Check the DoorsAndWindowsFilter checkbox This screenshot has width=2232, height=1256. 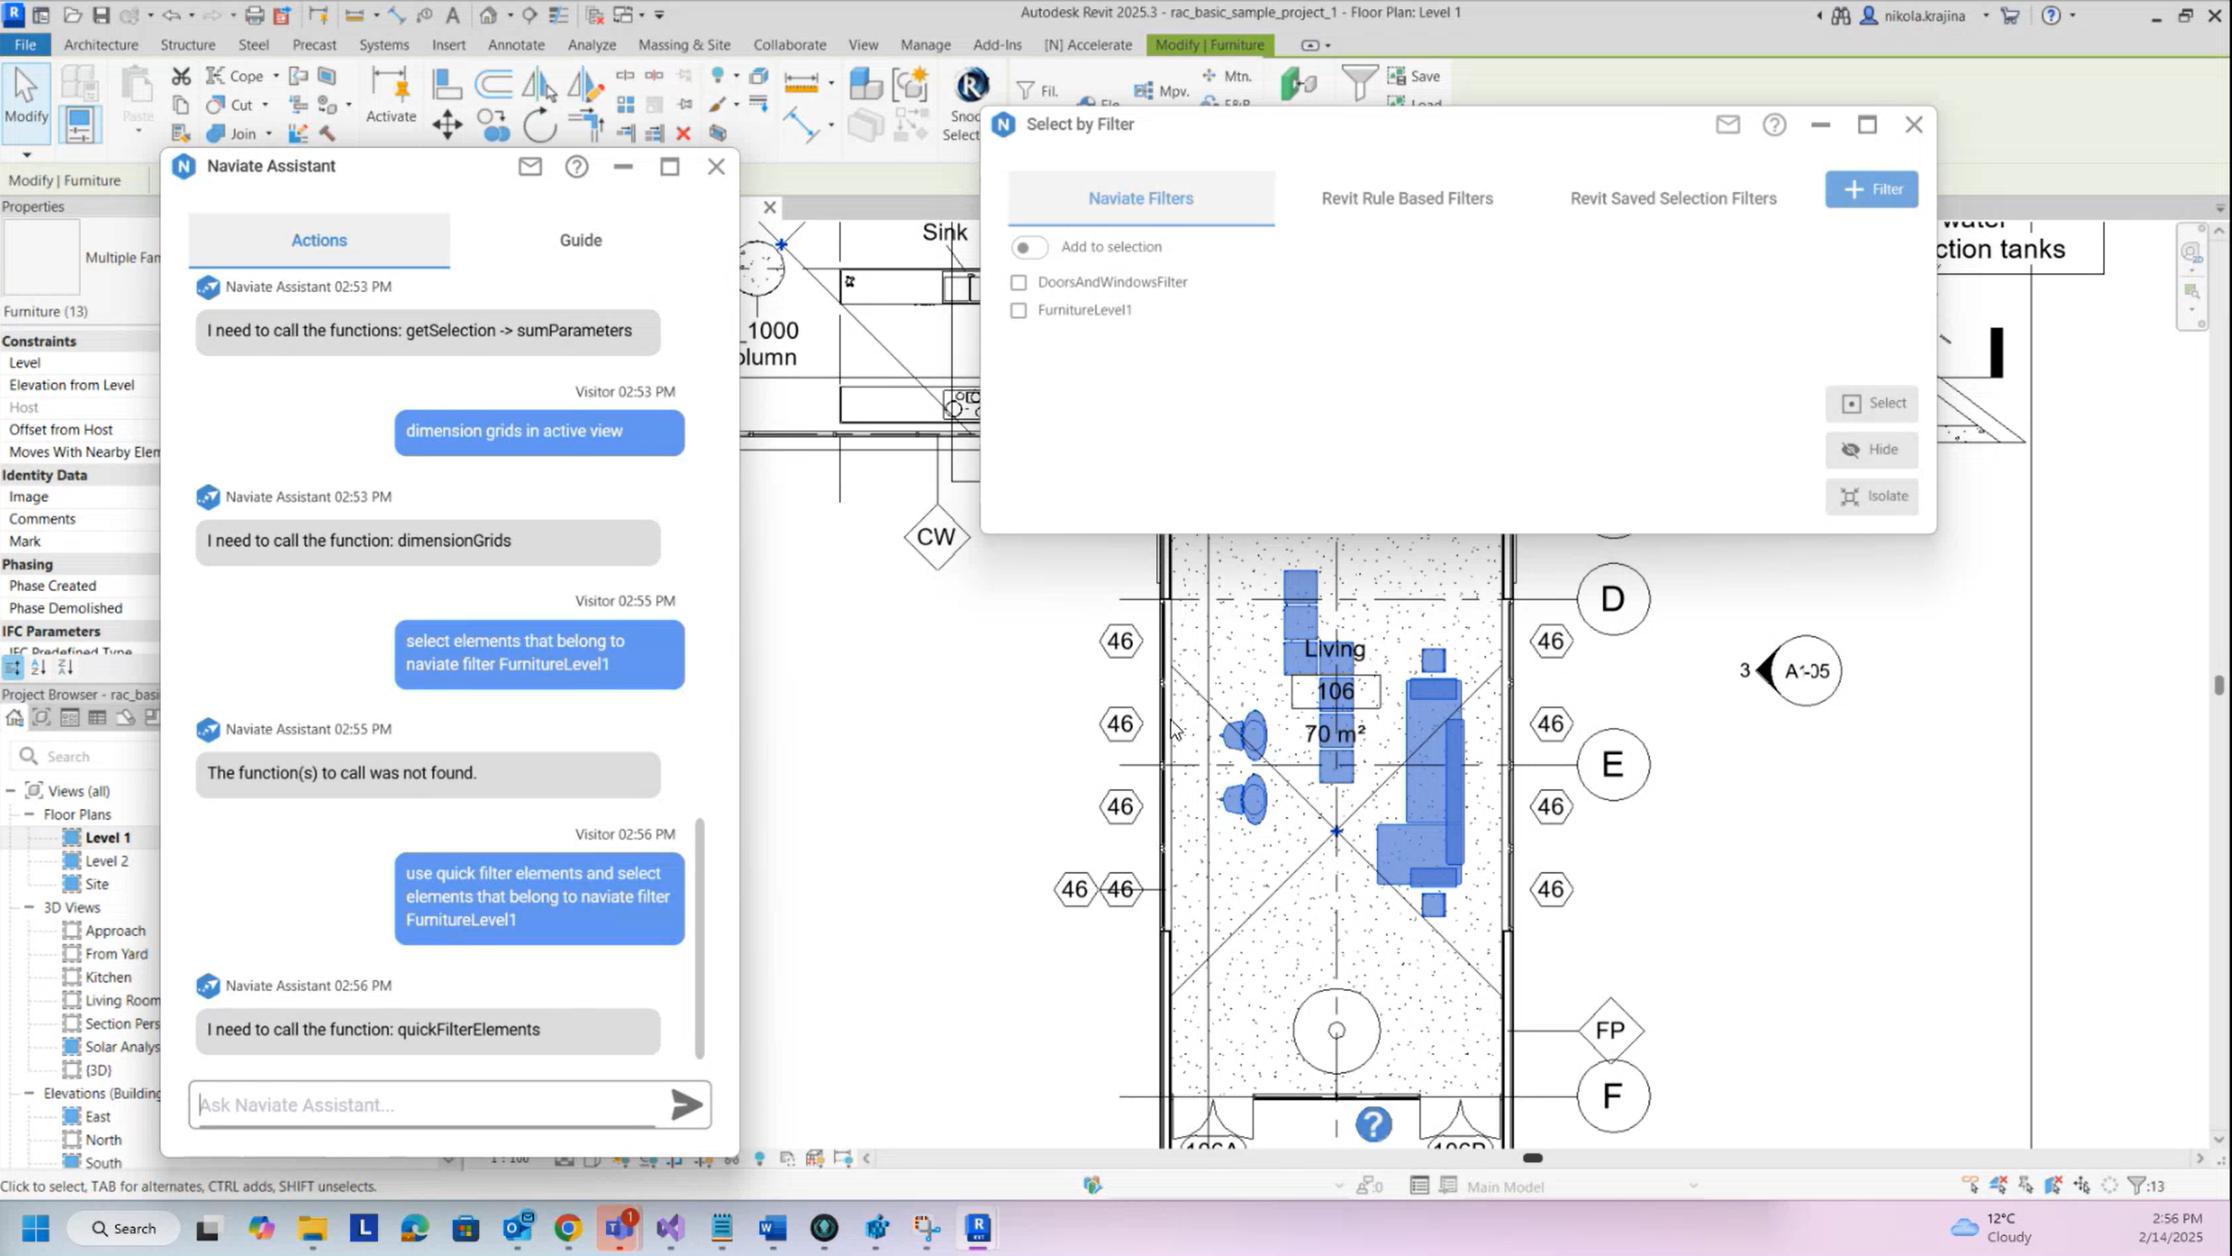coord(1018,283)
